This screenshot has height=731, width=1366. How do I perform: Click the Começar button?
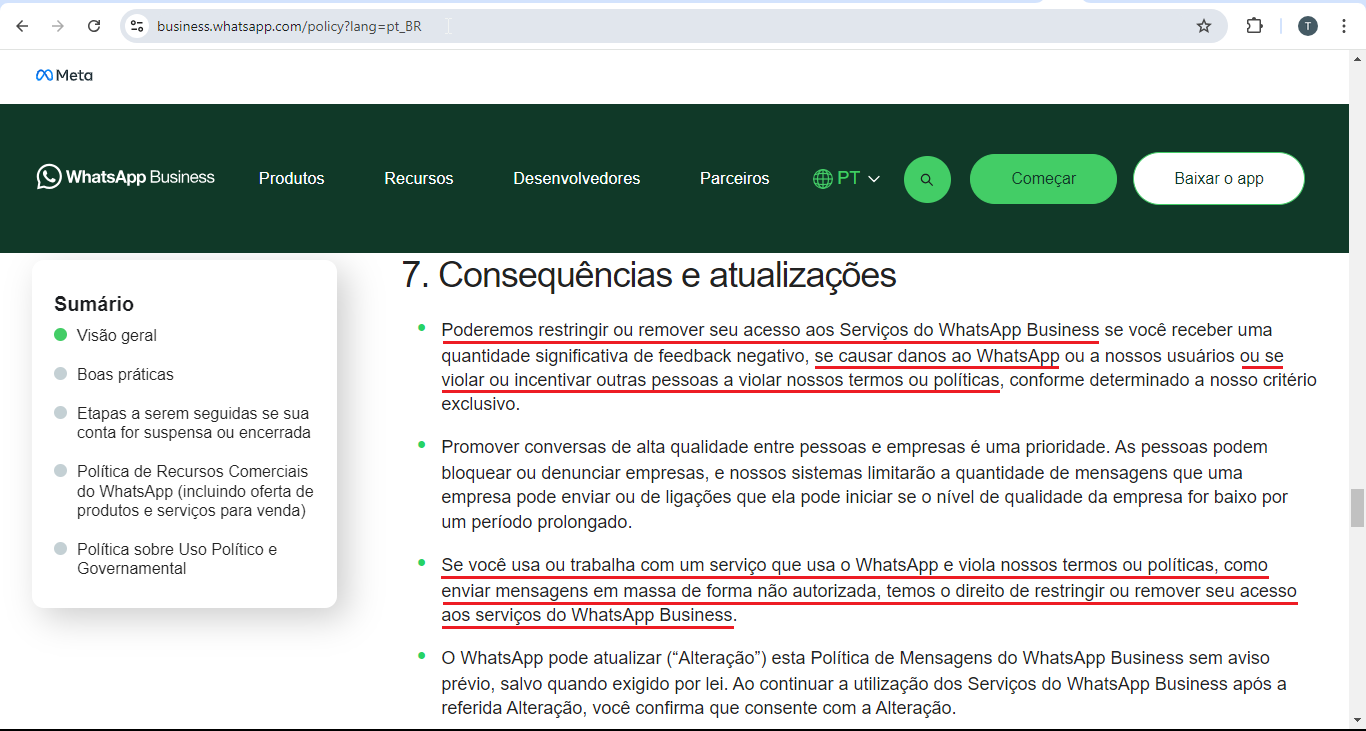click(x=1043, y=179)
